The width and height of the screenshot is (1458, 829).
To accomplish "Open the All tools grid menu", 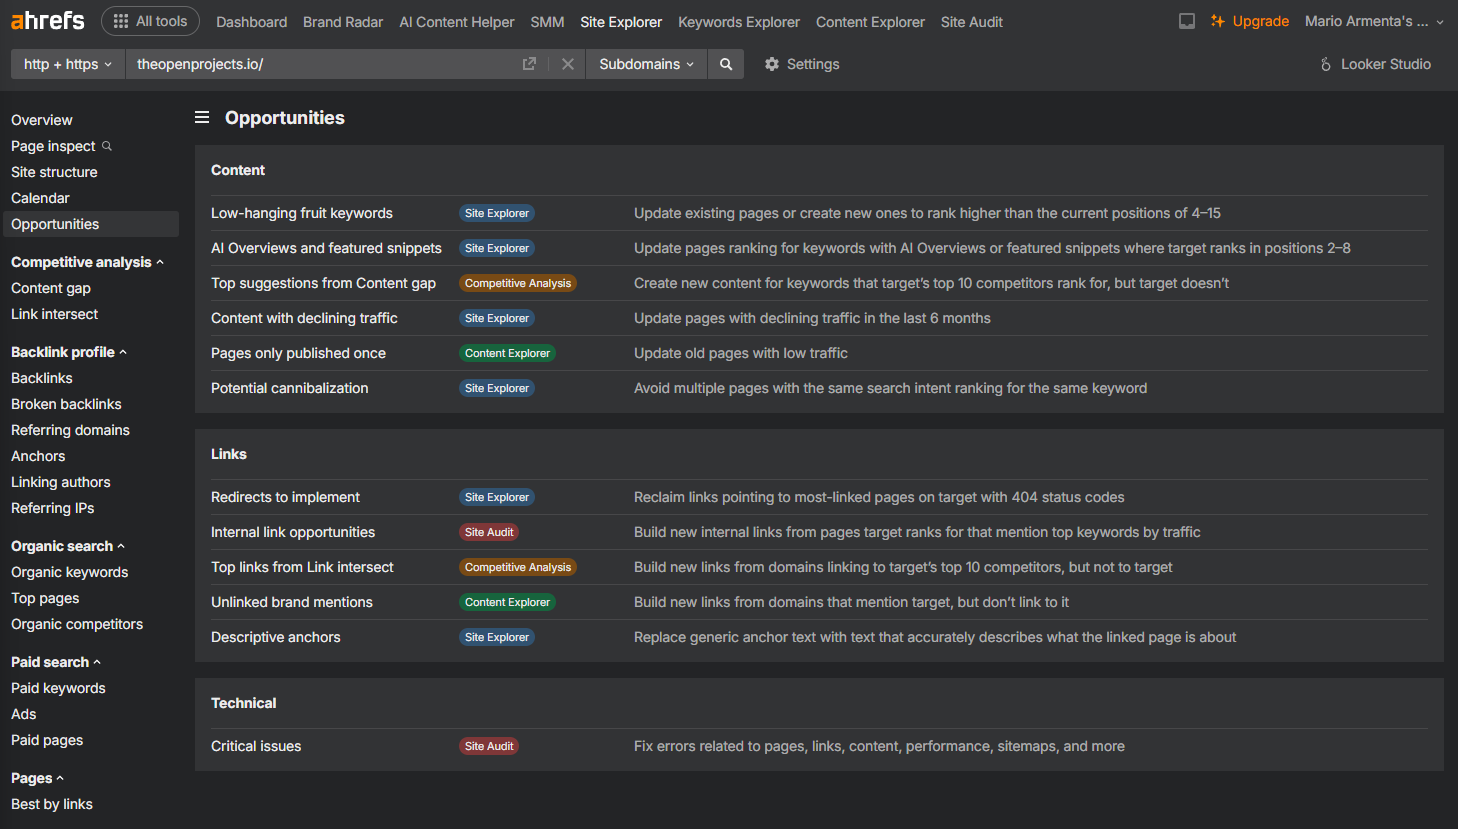I will (151, 21).
